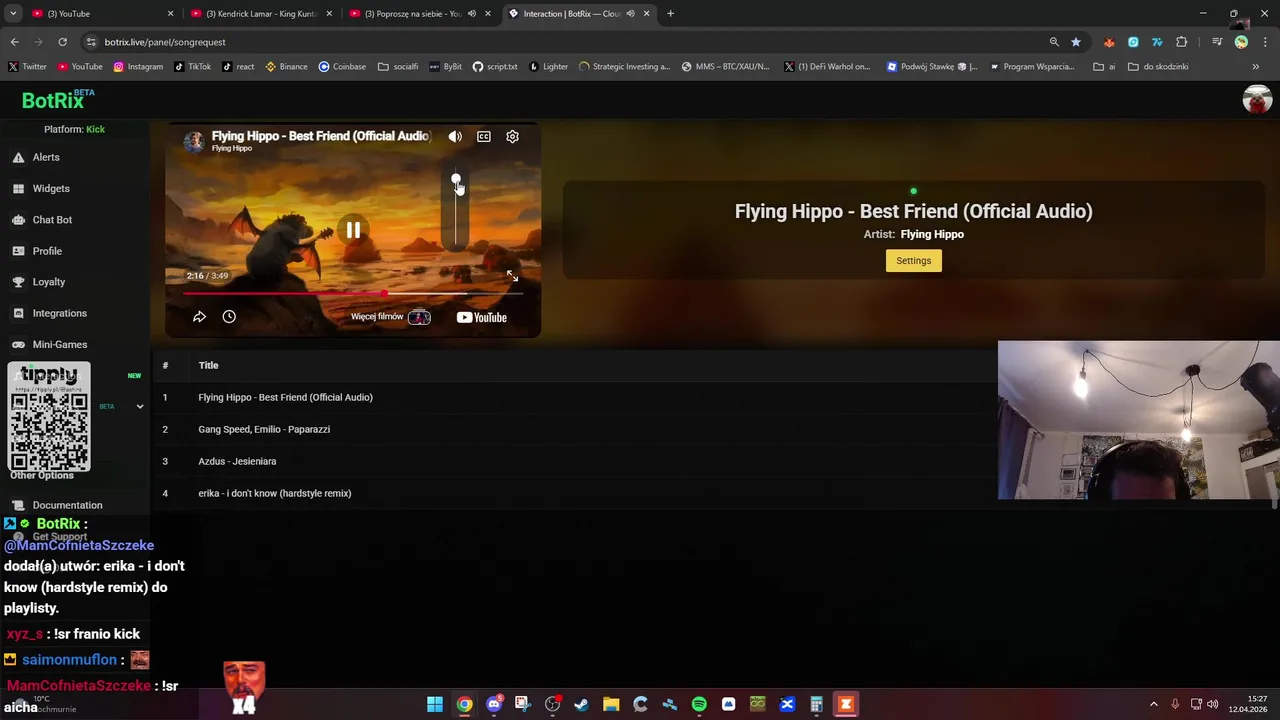Open Spotify from the taskbar
This screenshot has width=1280, height=720.
click(x=699, y=704)
